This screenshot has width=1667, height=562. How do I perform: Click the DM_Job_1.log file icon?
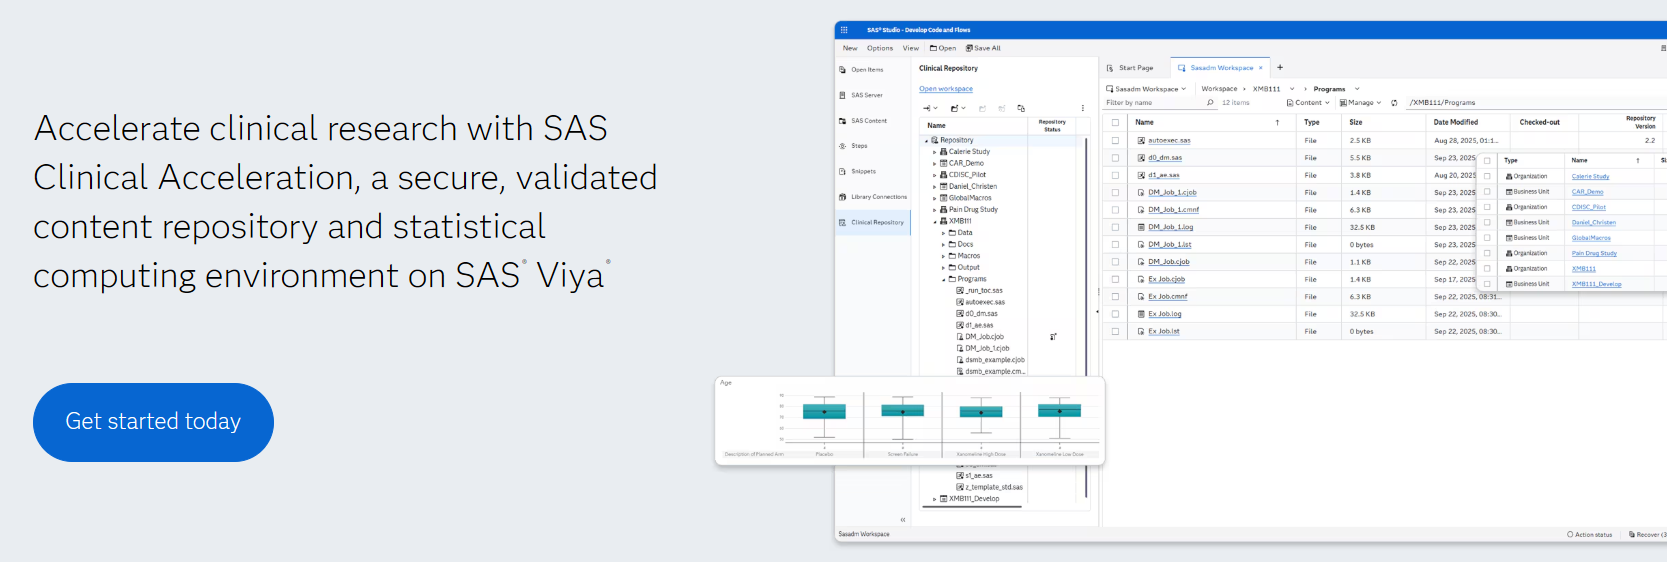tap(1141, 227)
